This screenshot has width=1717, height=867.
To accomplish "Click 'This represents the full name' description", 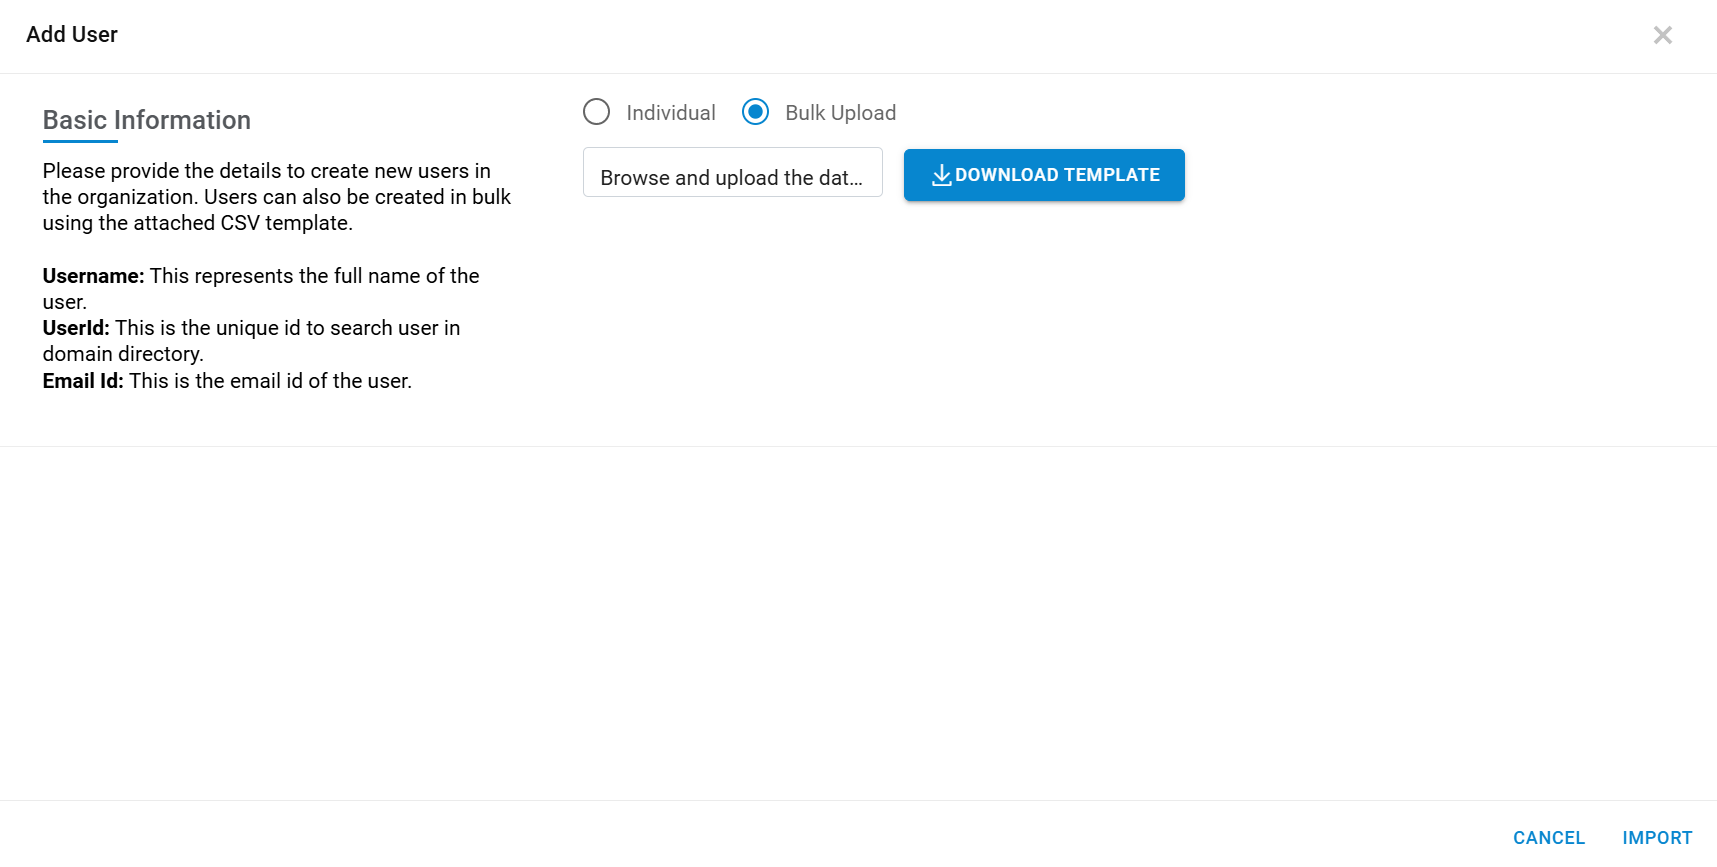I will pos(314,276).
